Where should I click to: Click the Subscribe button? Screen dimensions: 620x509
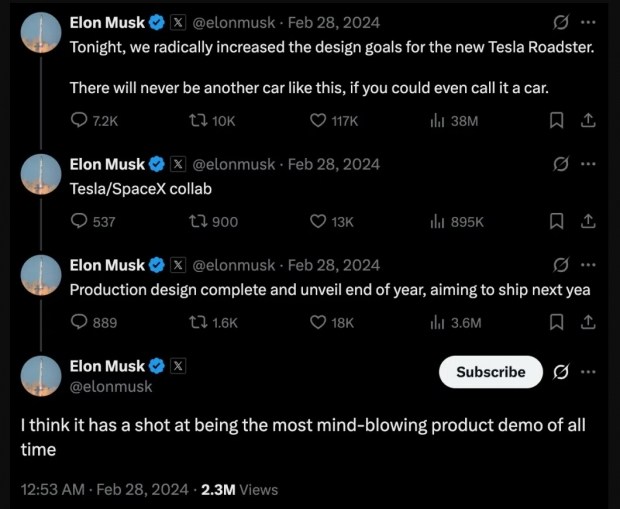coord(490,372)
